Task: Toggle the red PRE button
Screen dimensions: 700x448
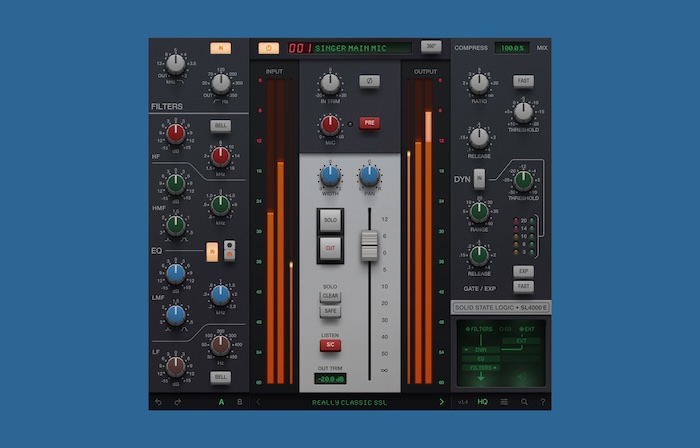Action: coord(370,123)
